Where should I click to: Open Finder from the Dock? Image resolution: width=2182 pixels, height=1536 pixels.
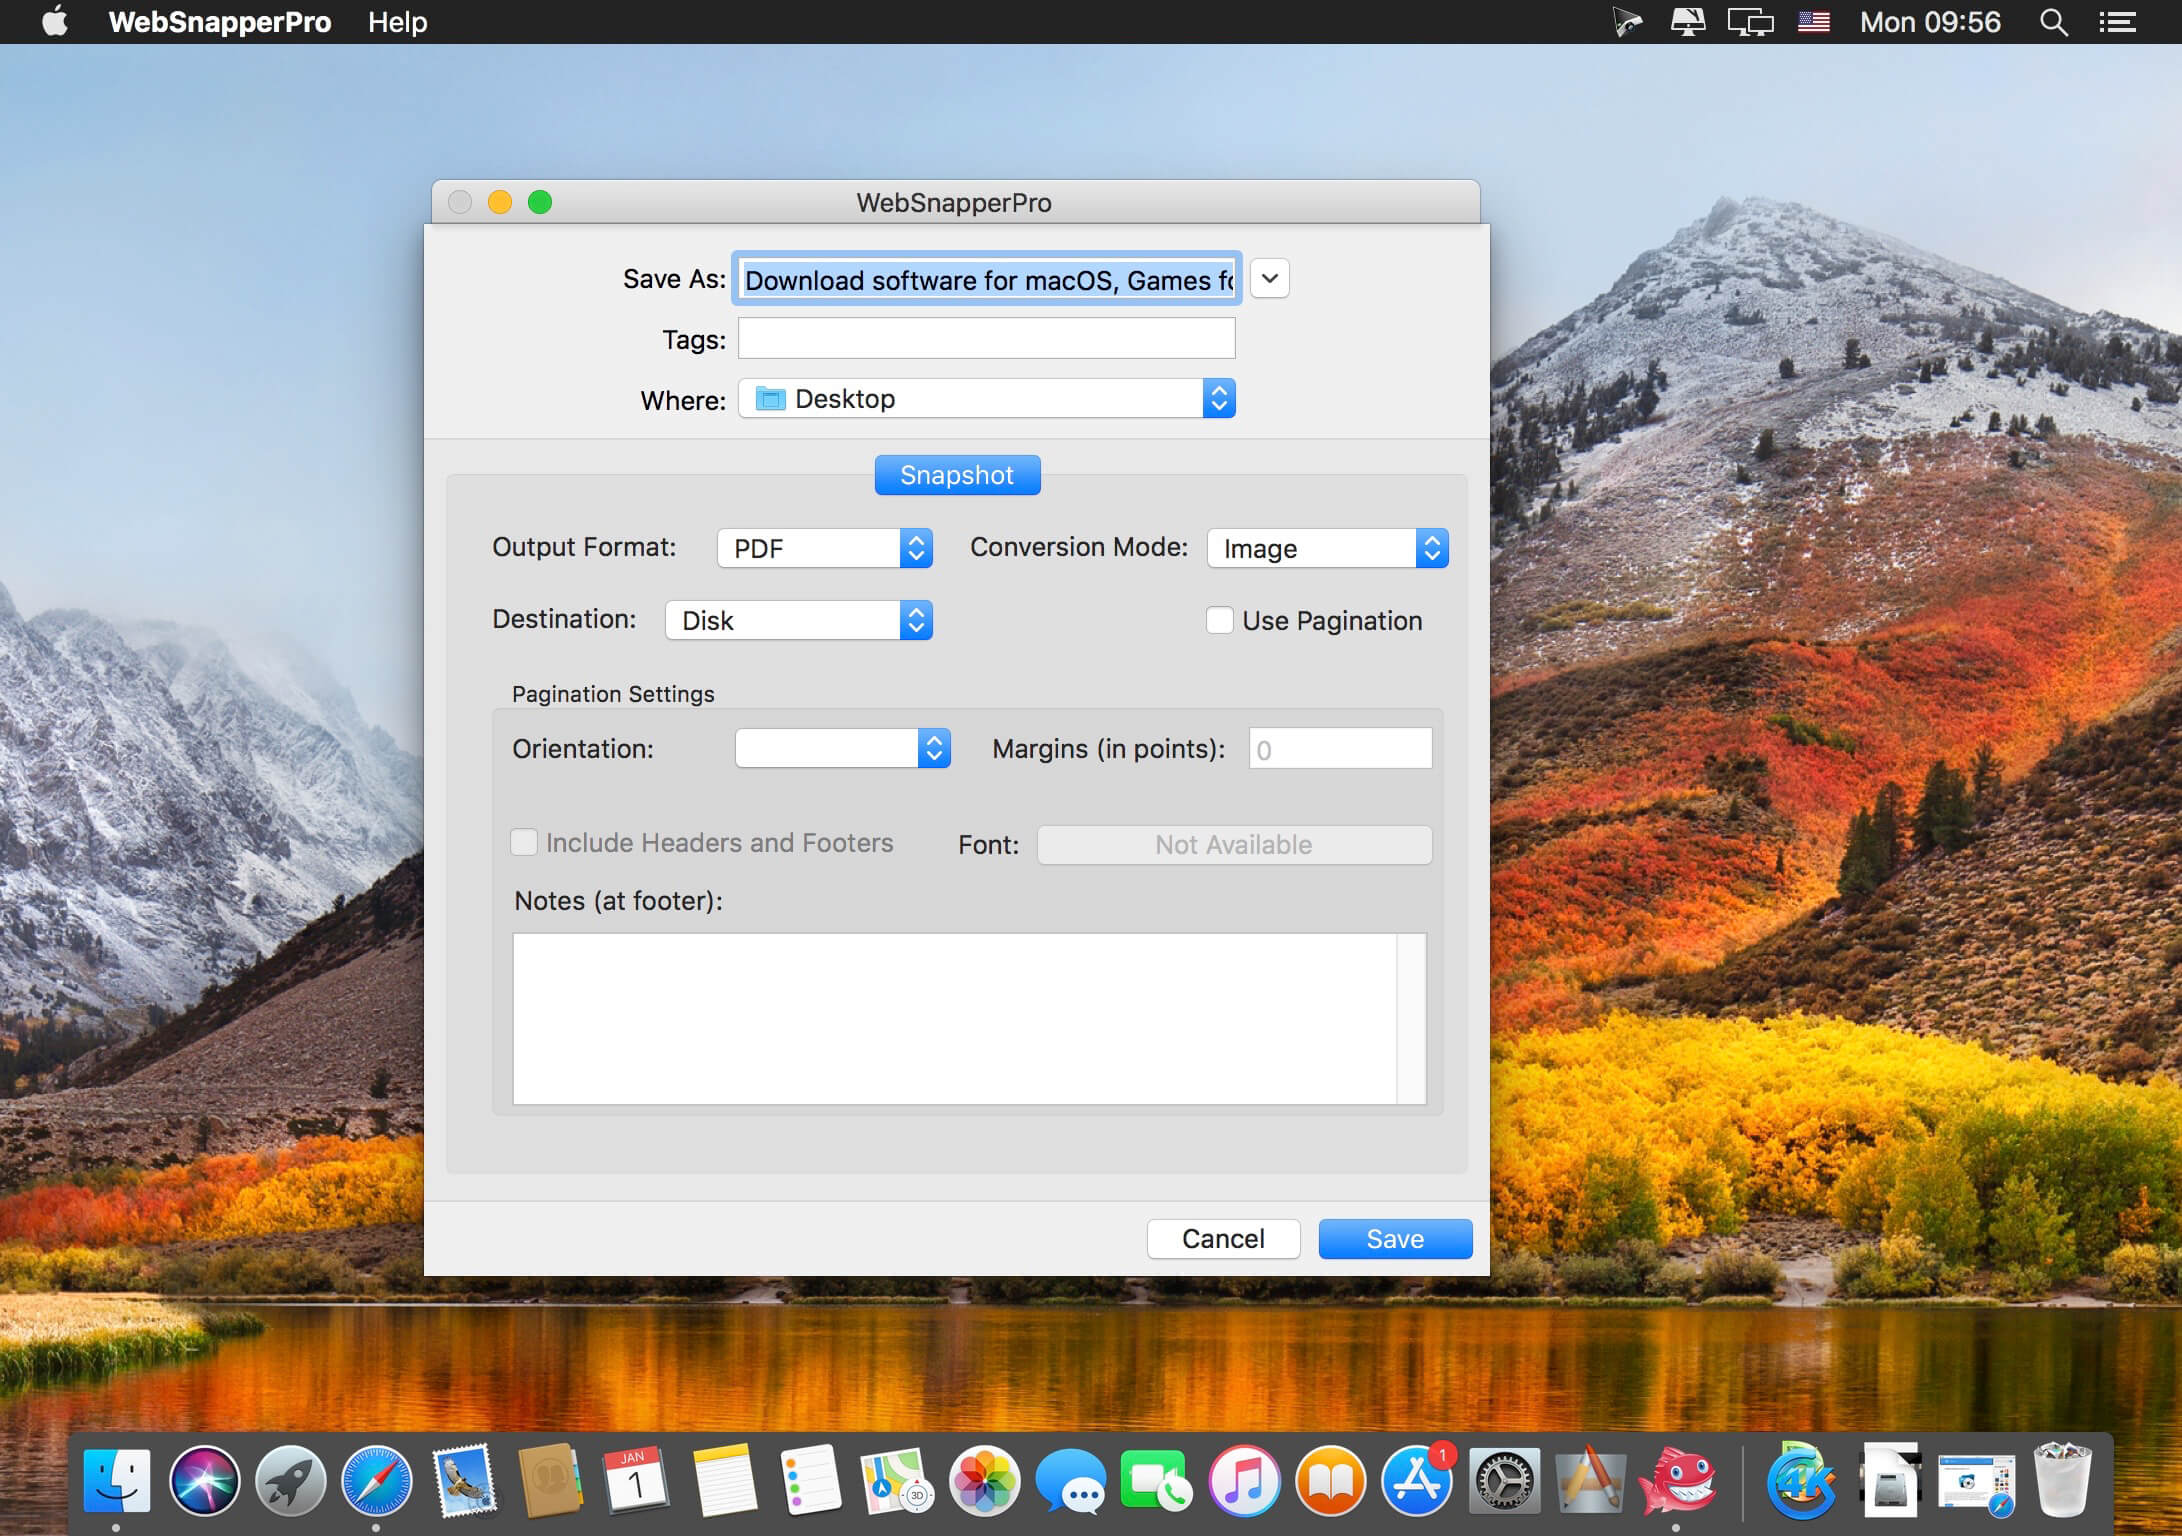[x=117, y=1481]
